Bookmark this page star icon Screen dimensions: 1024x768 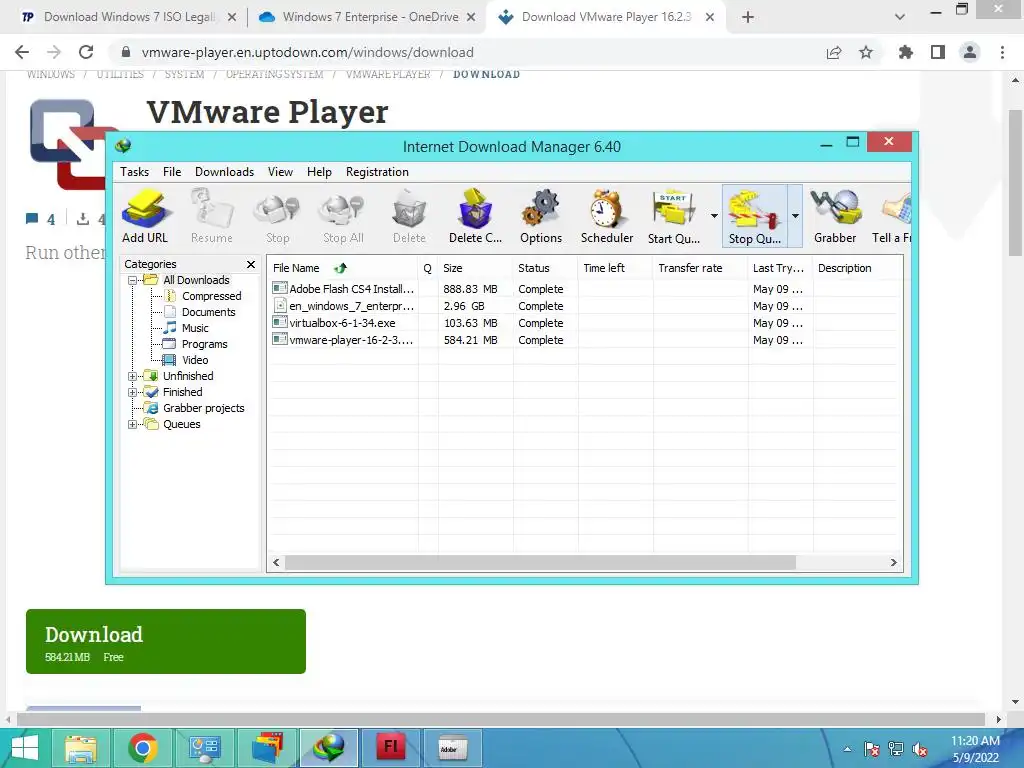(x=866, y=52)
